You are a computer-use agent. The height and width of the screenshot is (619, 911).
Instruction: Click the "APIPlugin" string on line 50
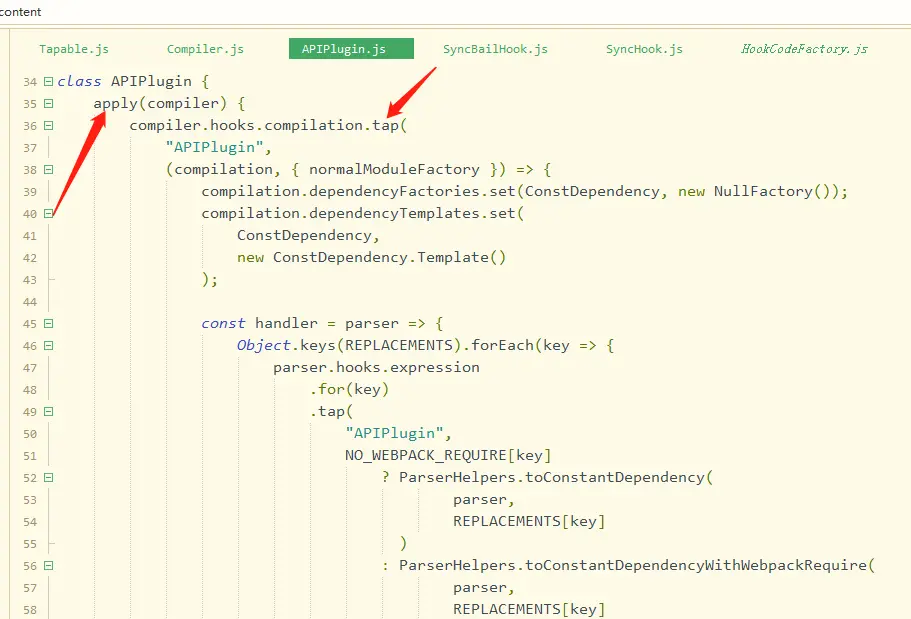click(x=394, y=434)
